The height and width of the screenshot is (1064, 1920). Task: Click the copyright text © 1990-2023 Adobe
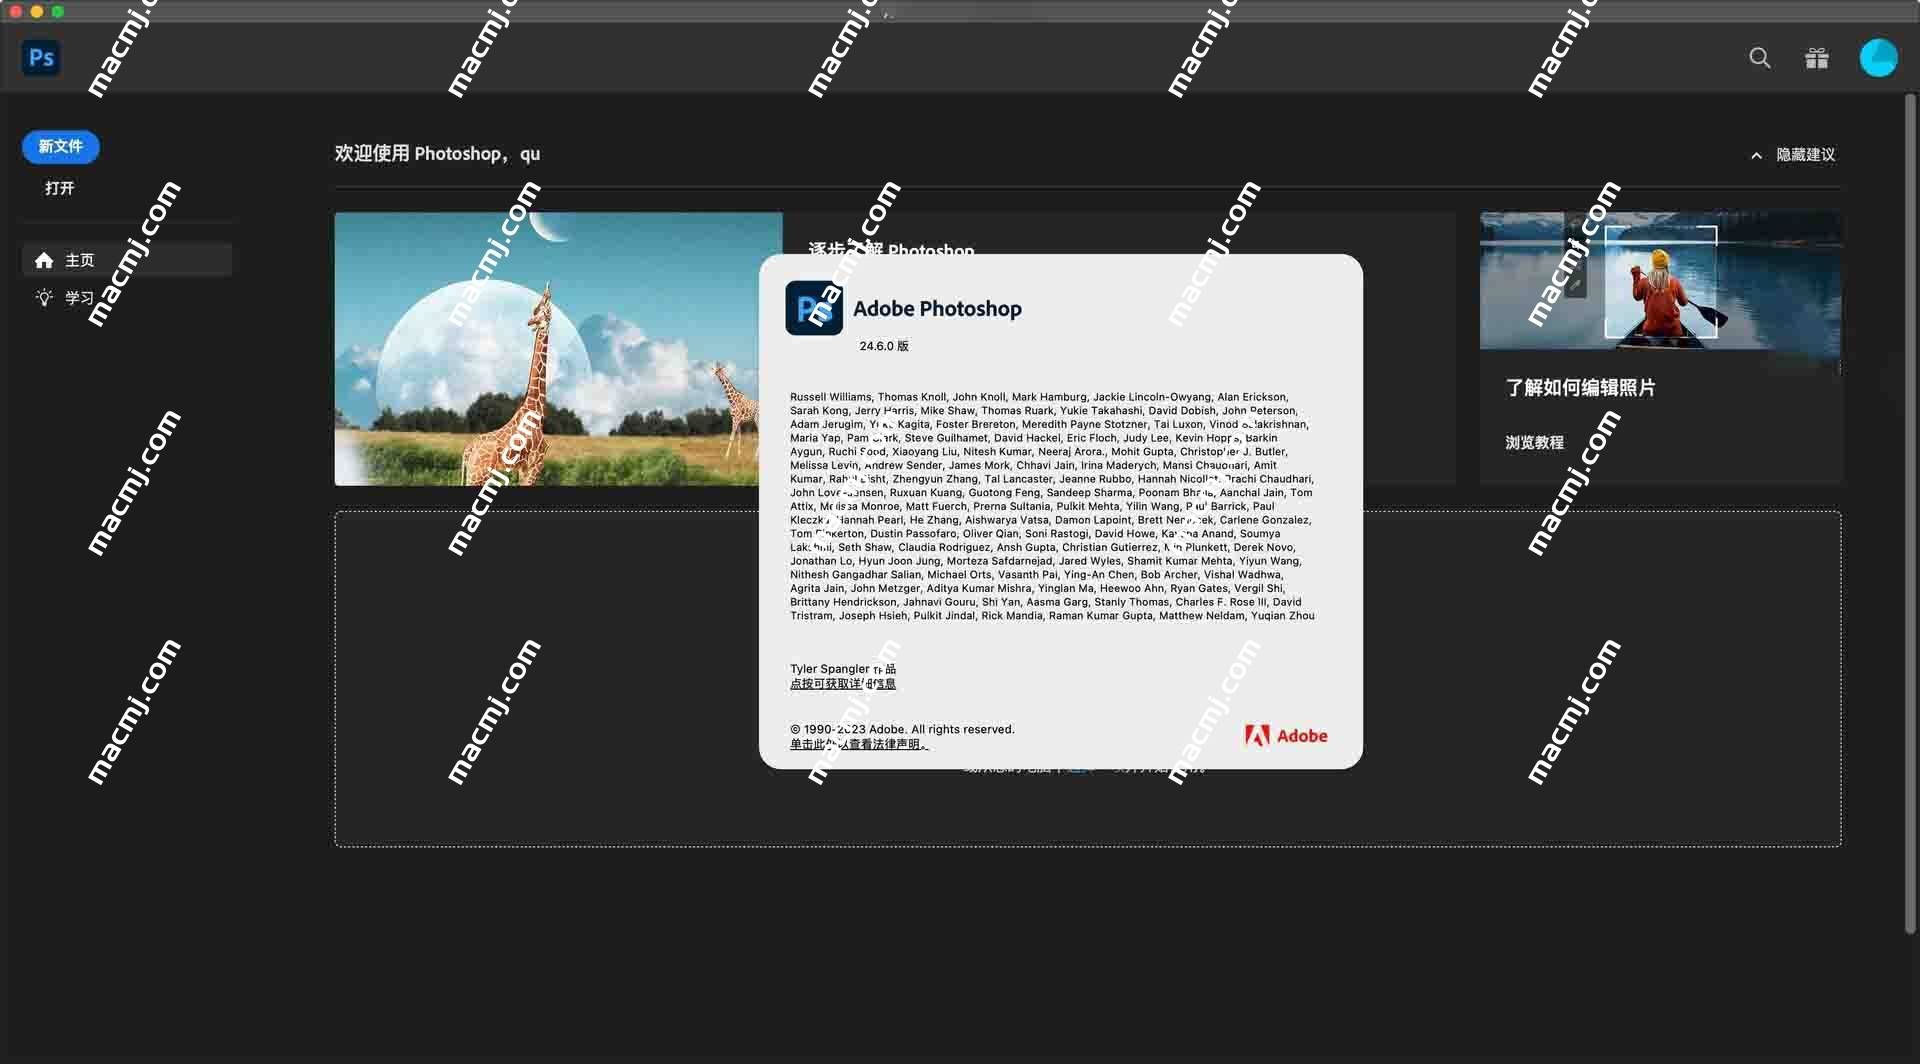pos(902,730)
